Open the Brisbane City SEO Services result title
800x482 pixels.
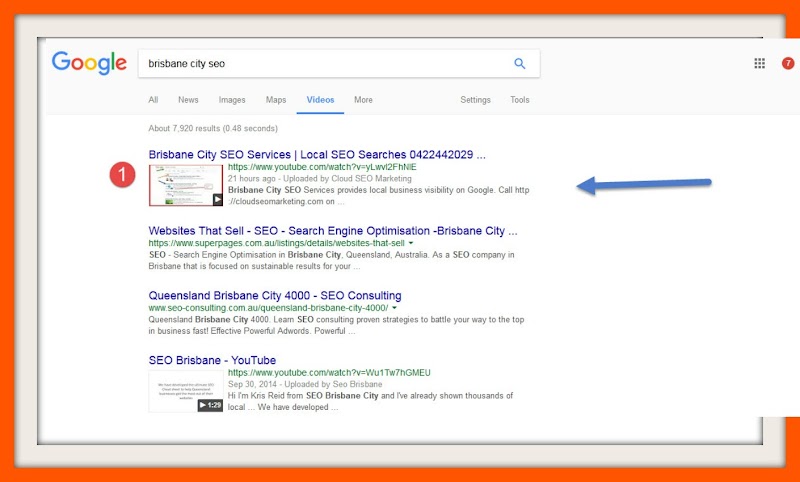click(317, 155)
